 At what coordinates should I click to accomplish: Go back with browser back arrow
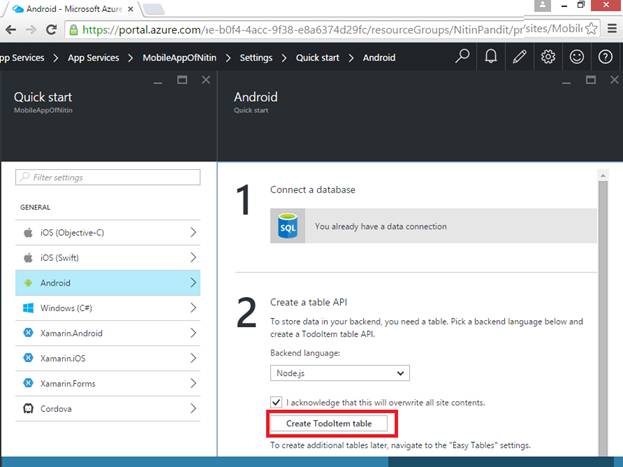click(x=11, y=29)
